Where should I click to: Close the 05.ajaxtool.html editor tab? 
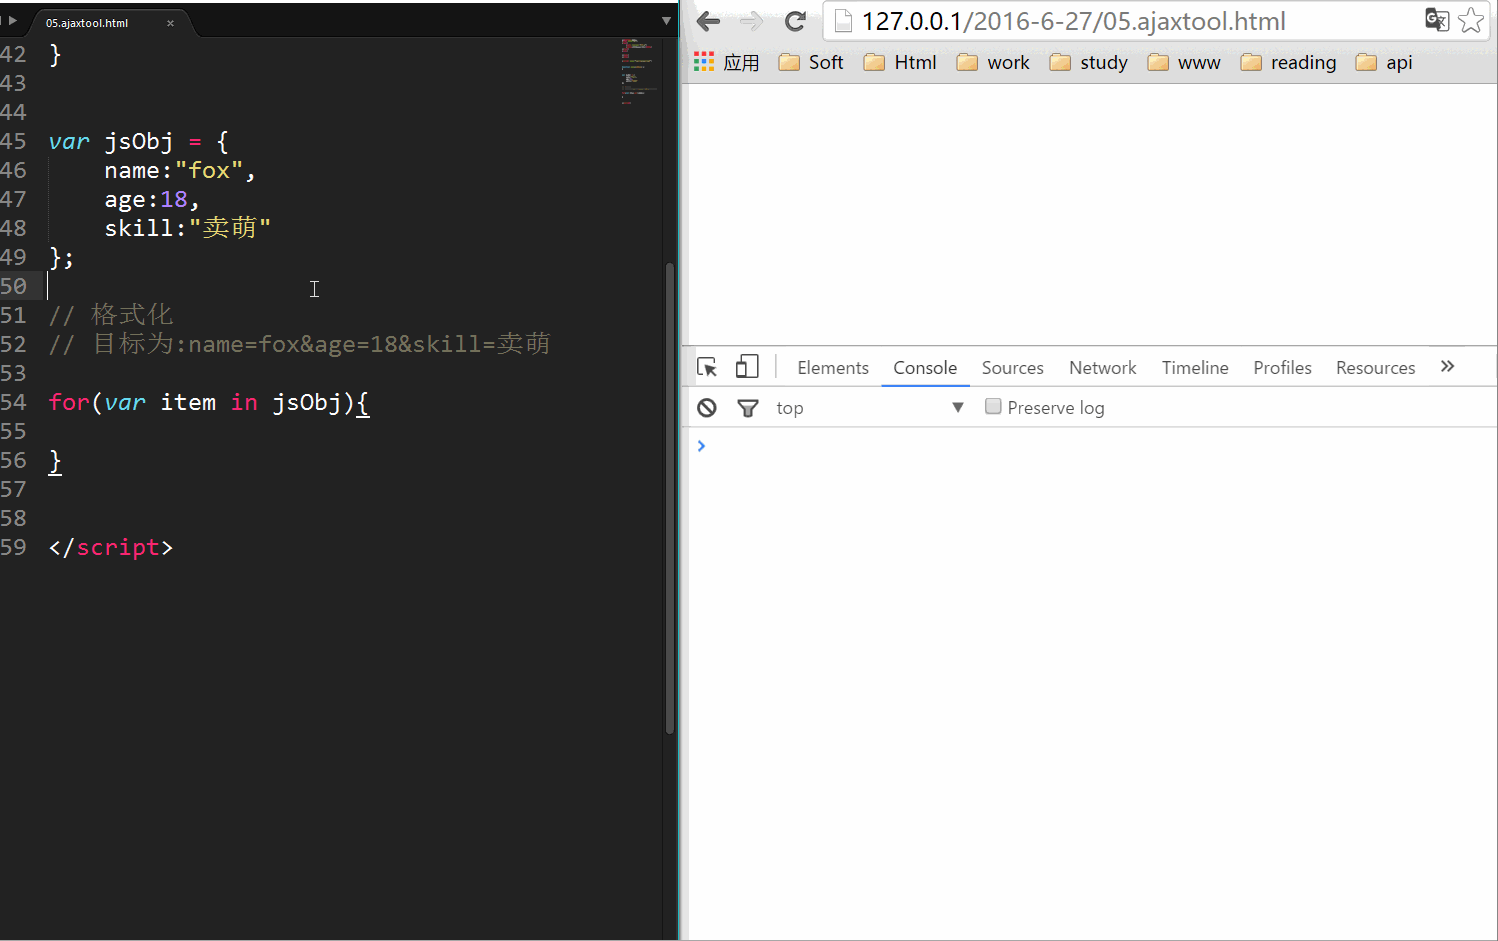[168, 20]
